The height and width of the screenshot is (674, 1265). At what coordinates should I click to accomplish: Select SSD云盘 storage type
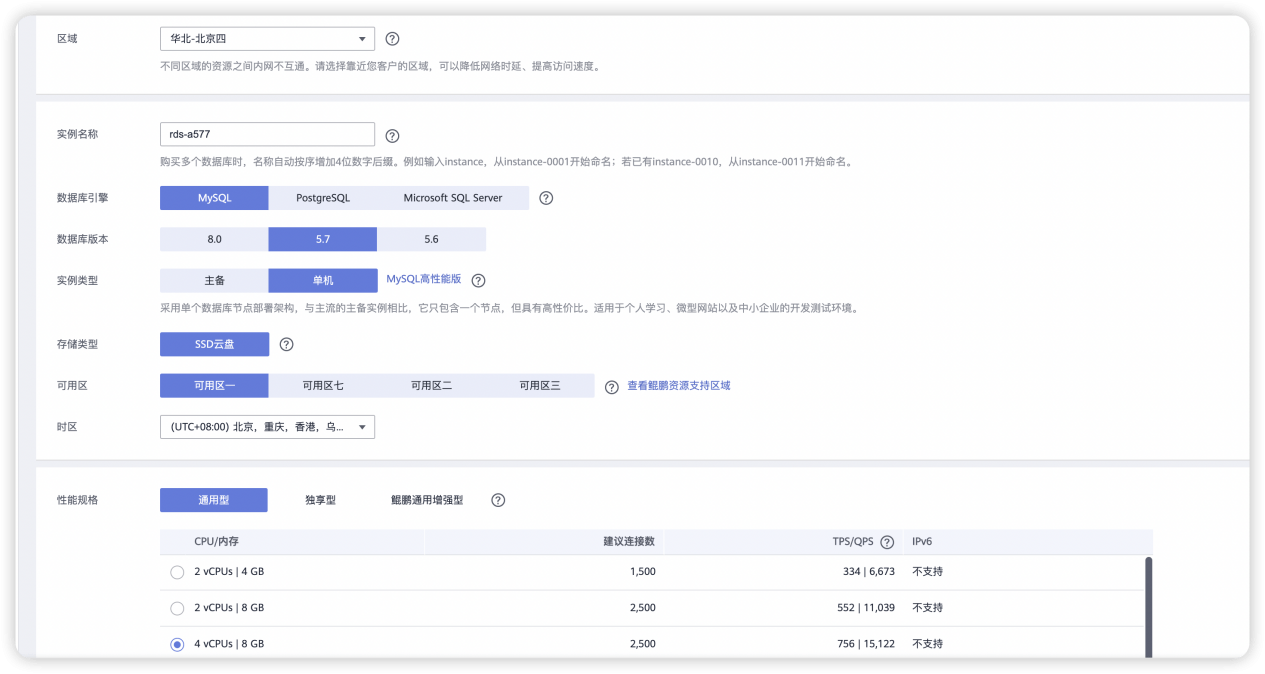pos(214,344)
